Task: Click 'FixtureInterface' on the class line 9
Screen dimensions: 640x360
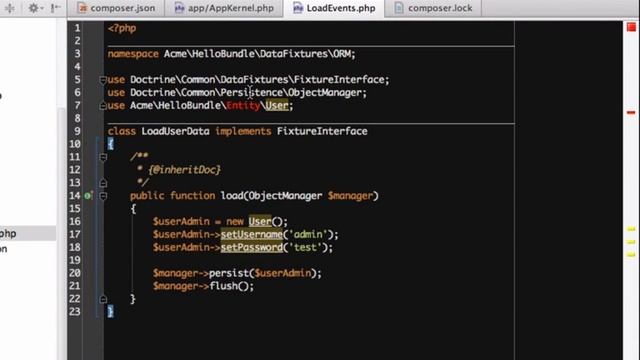Action: 322,131
